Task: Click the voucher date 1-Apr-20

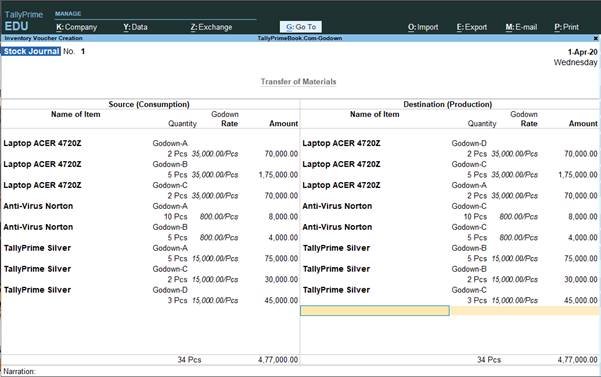Action: (582, 52)
